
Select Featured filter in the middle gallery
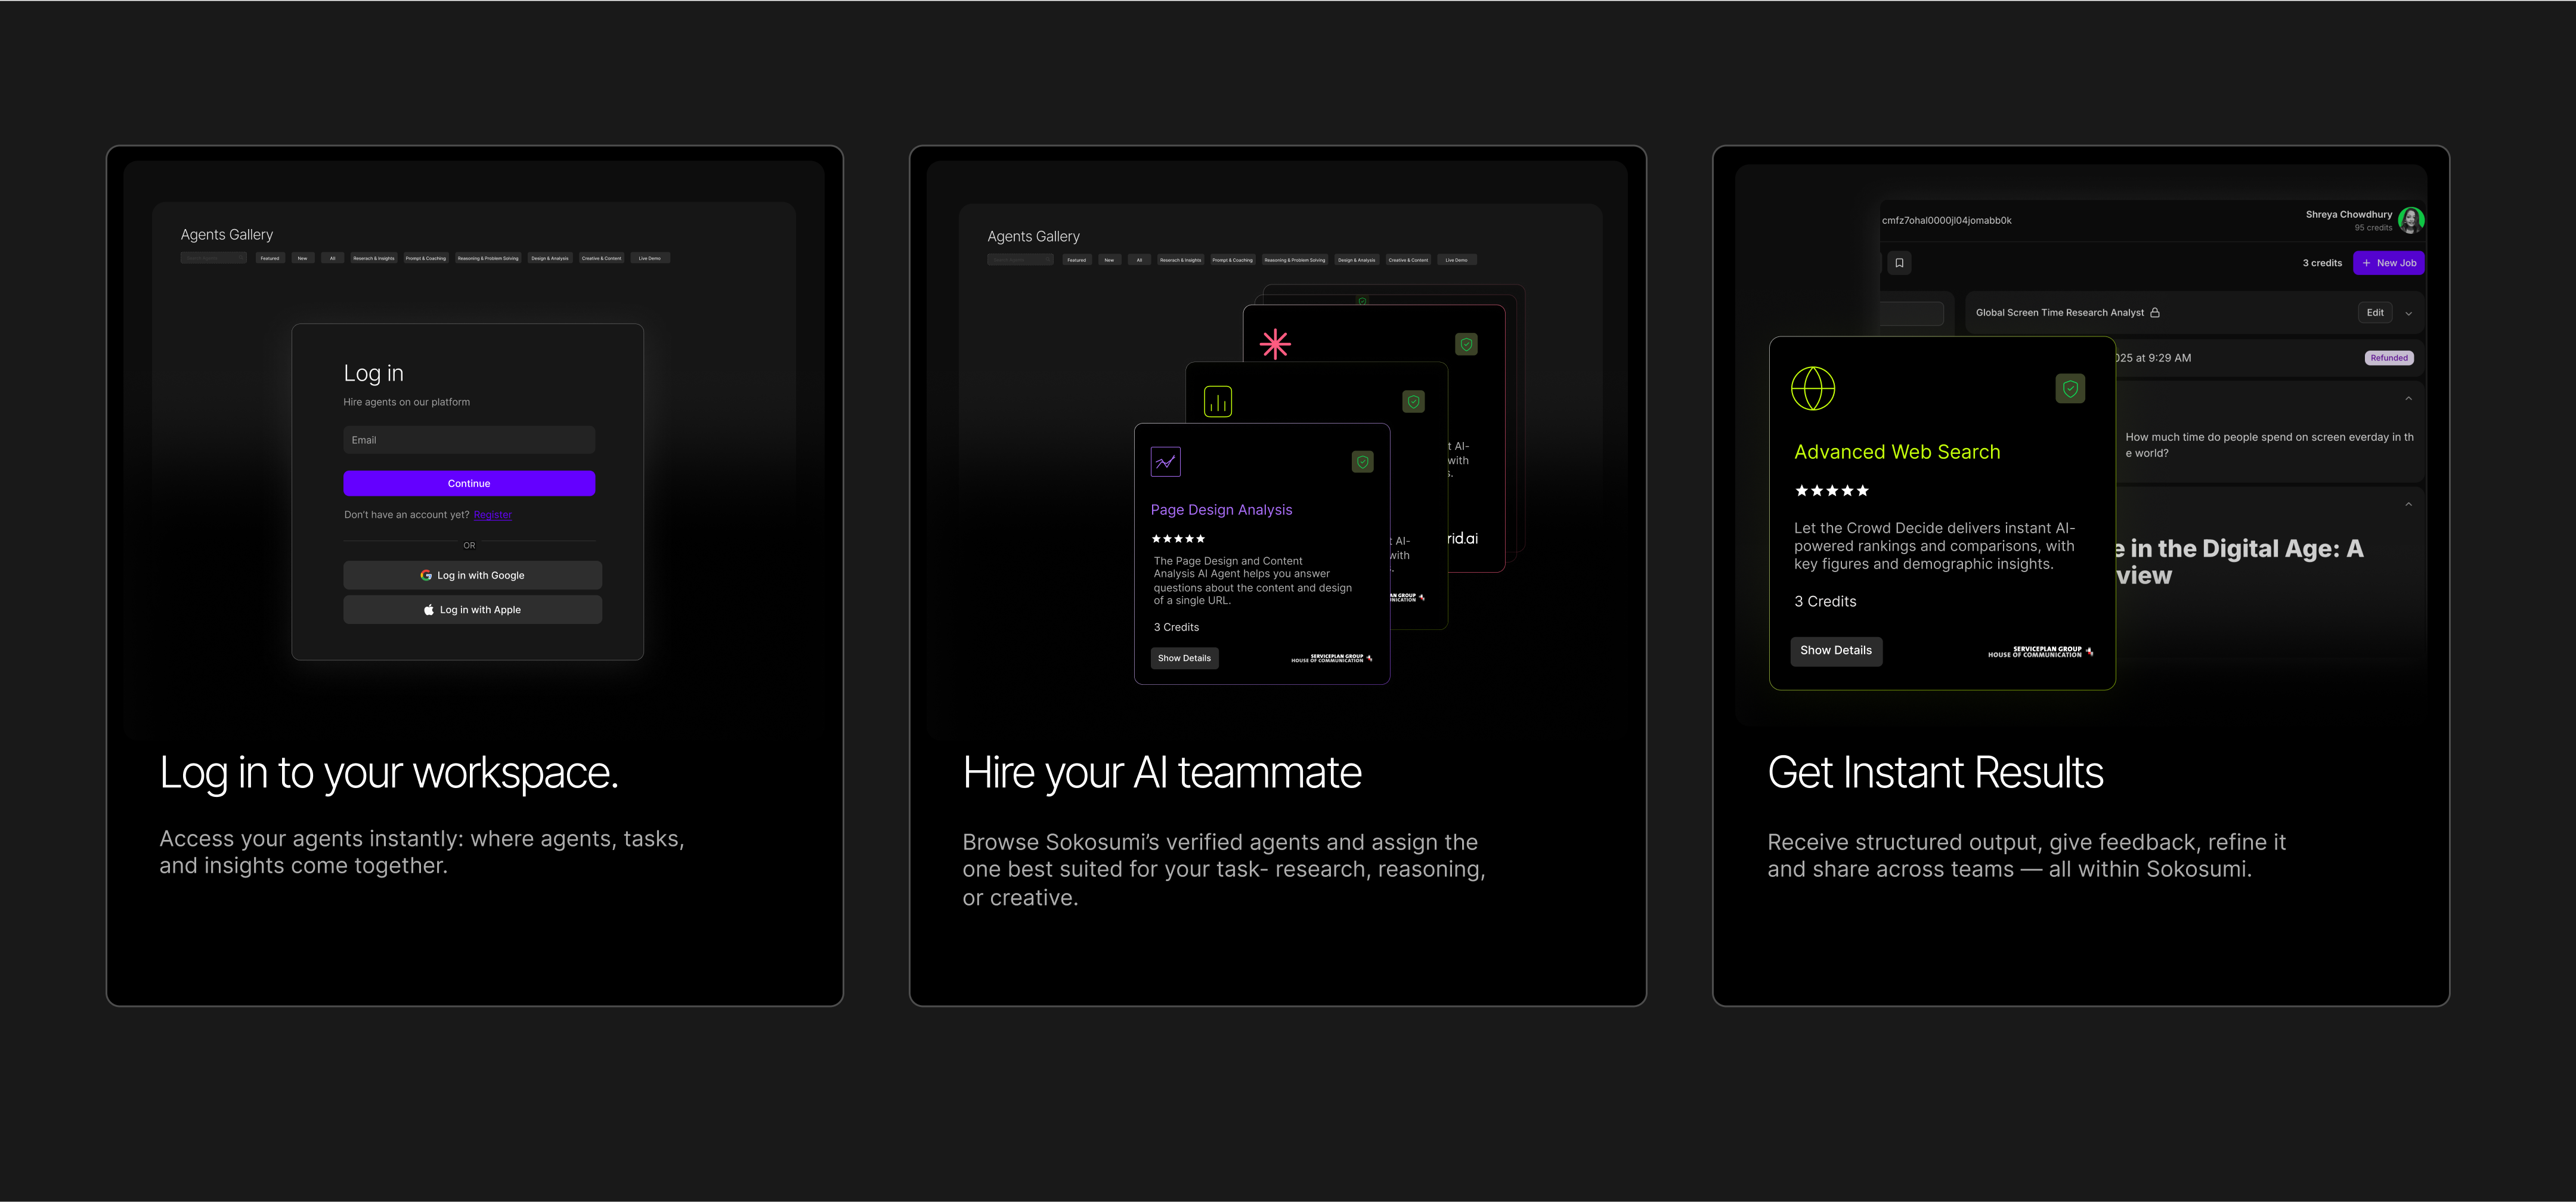[1076, 260]
